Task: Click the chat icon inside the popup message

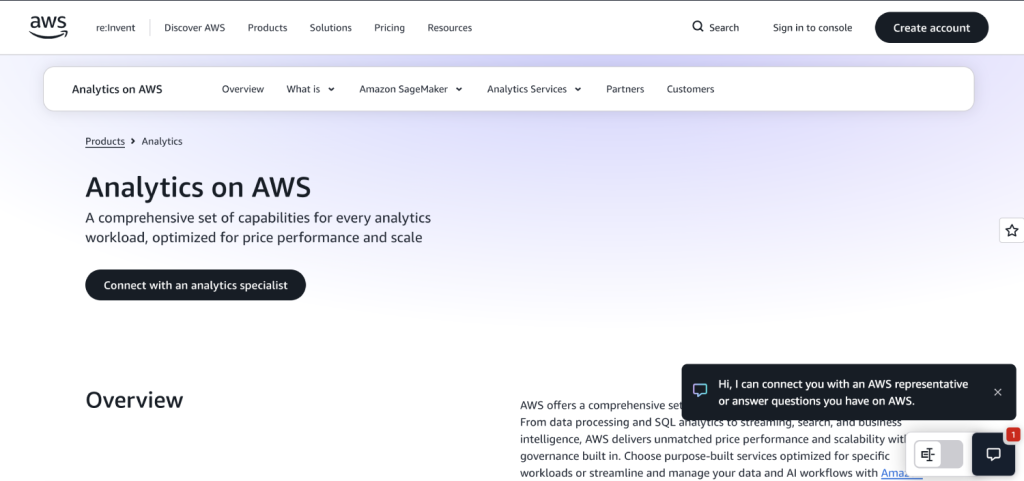Action: (700, 390)
